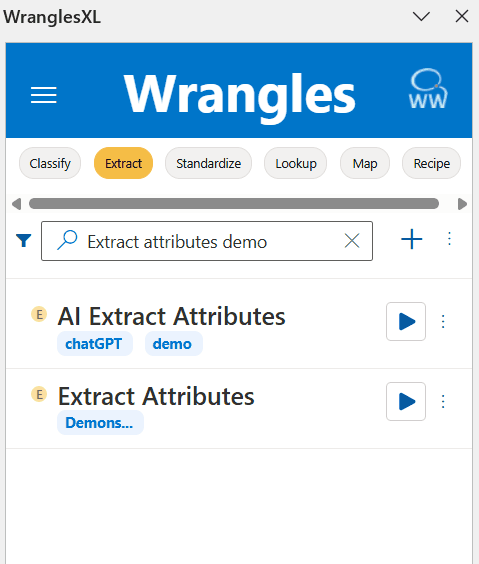The image size is (479, 564).
Task: Choose the Recipe category chip
Action: (432, 163)
